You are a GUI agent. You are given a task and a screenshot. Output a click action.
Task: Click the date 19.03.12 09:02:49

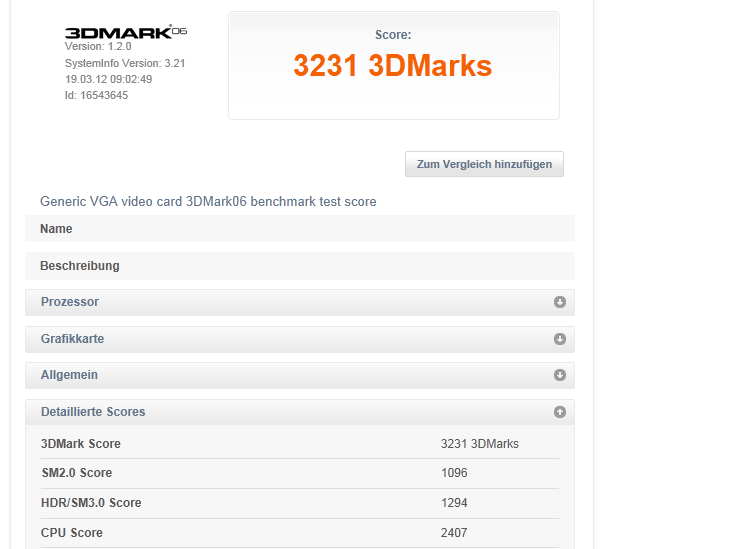(x=109, y=79)
